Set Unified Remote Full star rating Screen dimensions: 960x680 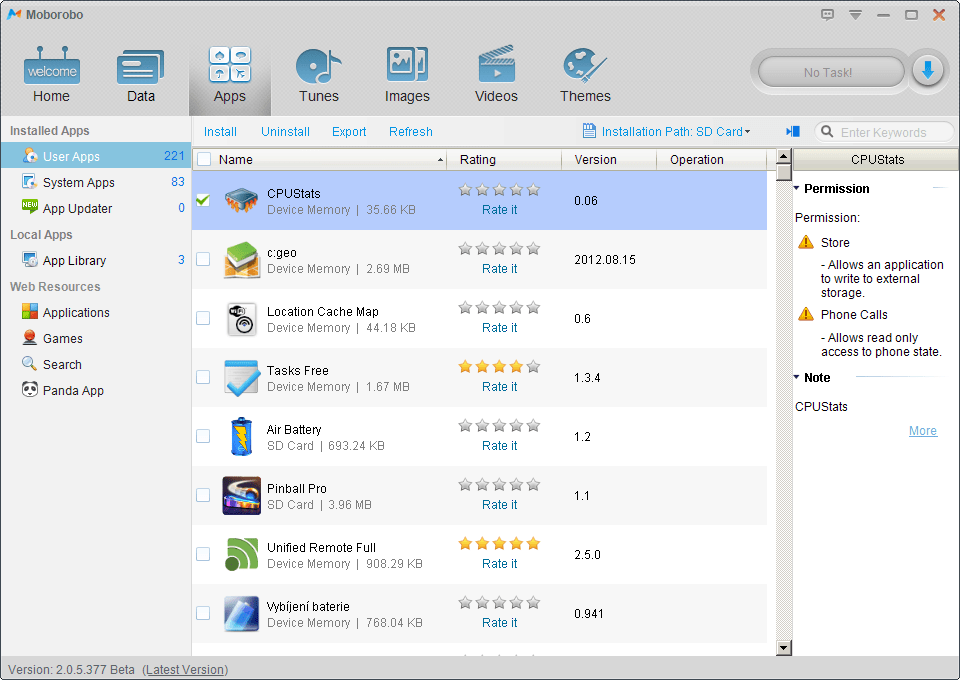pos(499,544)
